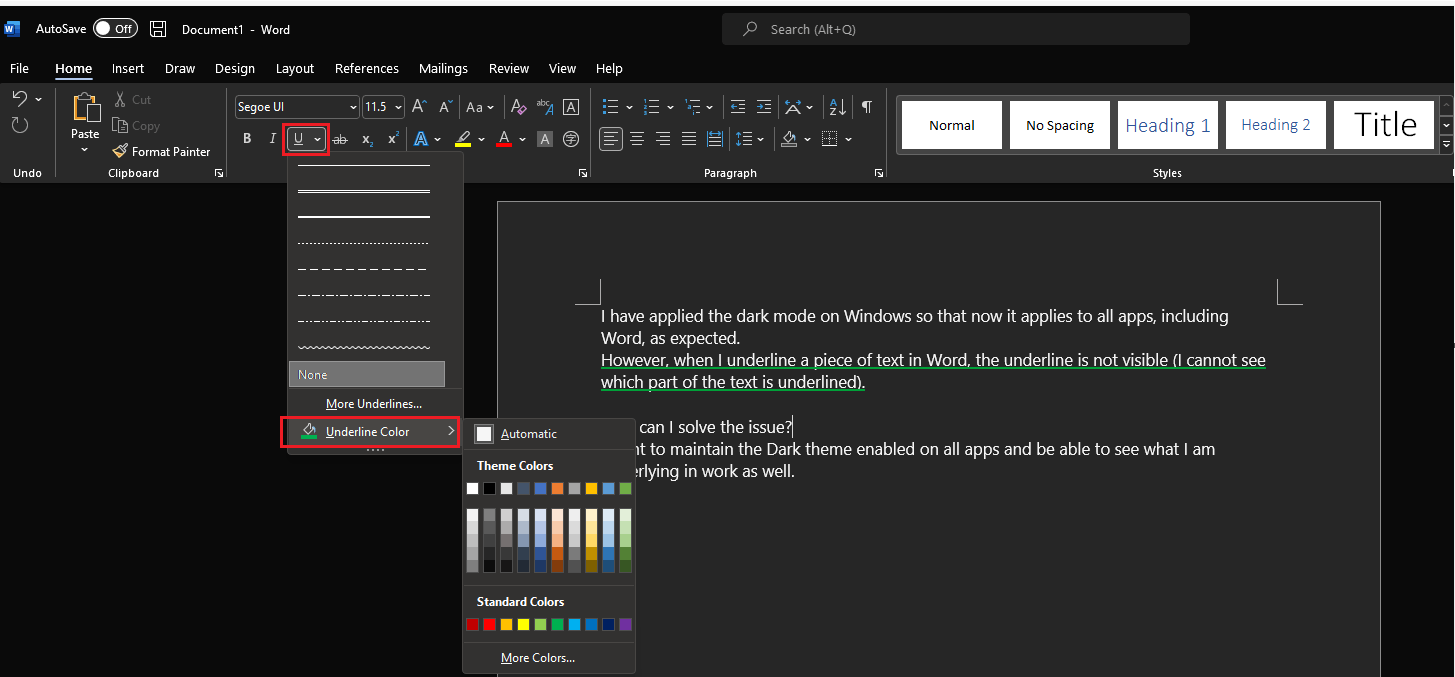This screenshot has width=1455, height=677.
Task: Click Enclose Characters icon
Action: pos(571,139)
